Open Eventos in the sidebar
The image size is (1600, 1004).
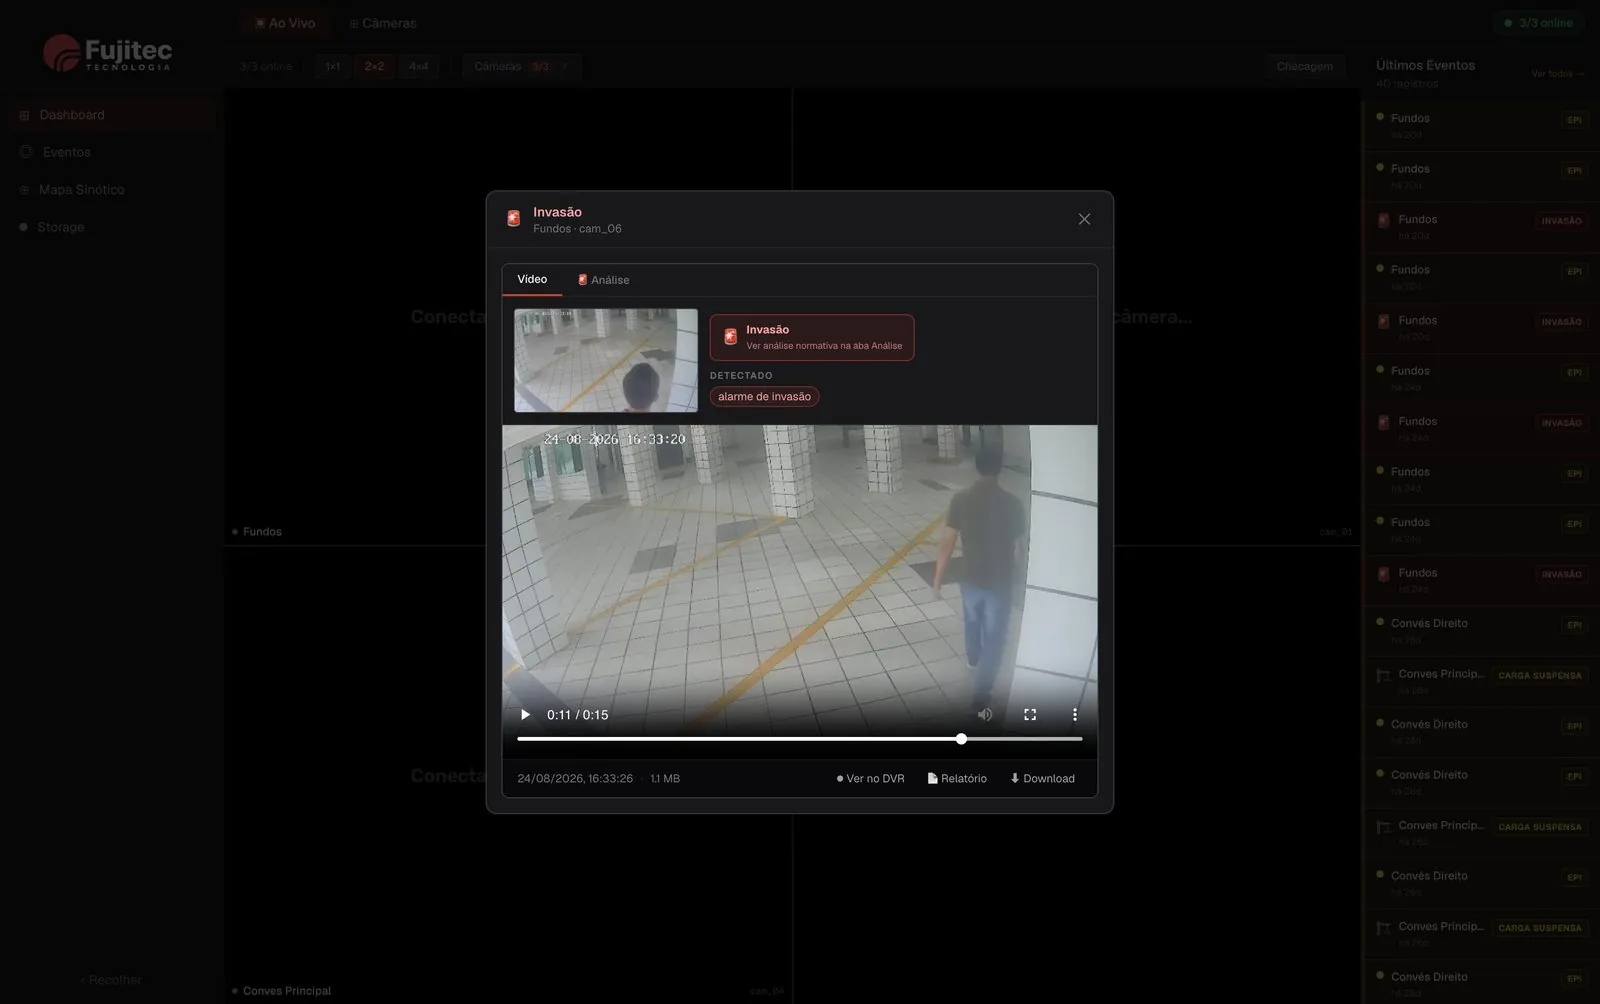(x=112, y=152)
